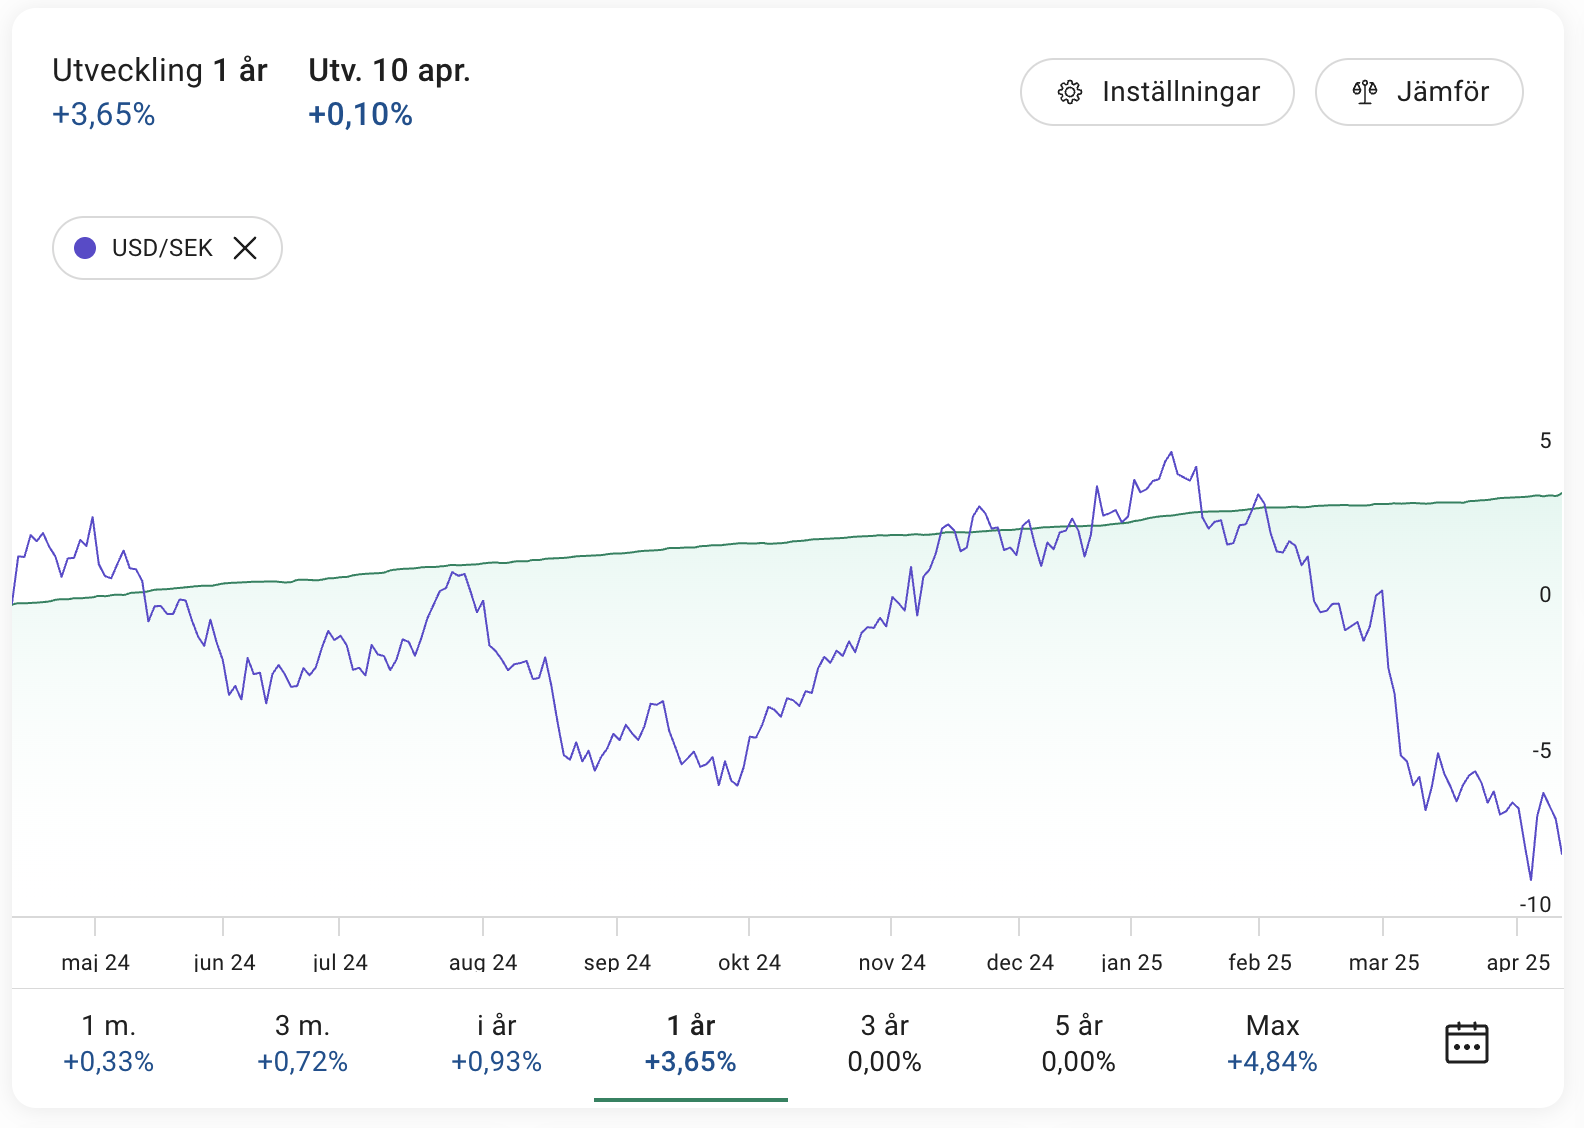
Task: Click the okt 24 axis marker
Action: point(749,962)
